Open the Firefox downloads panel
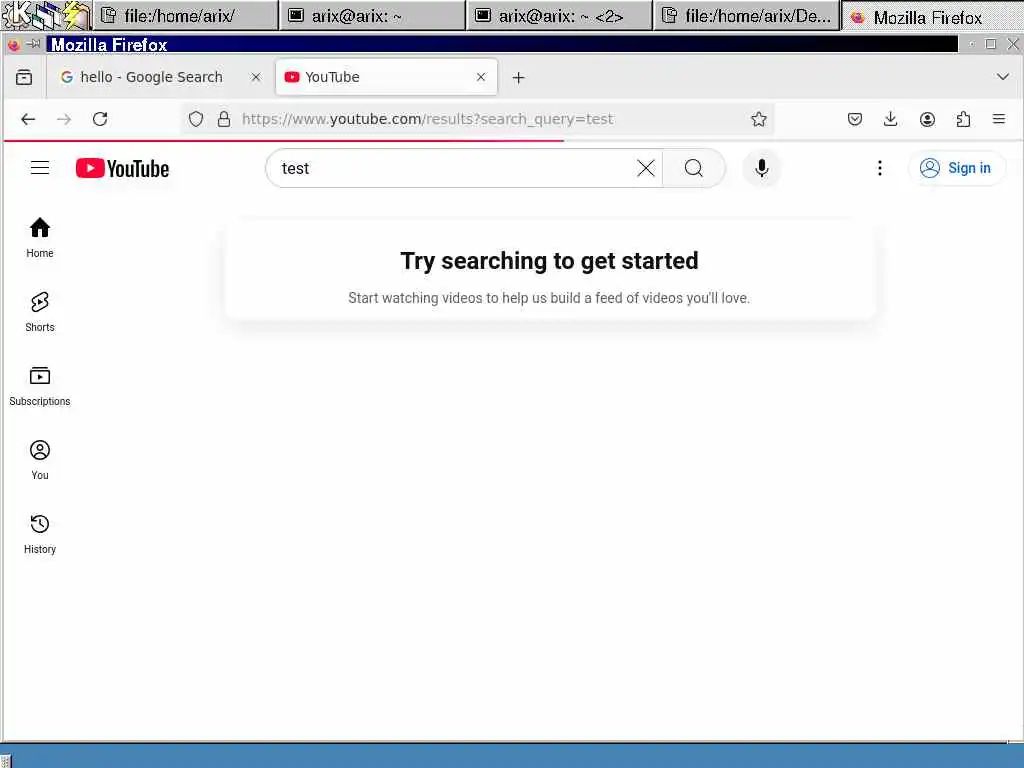This screenshot has height=768, width=1024. tap(891, 119)
